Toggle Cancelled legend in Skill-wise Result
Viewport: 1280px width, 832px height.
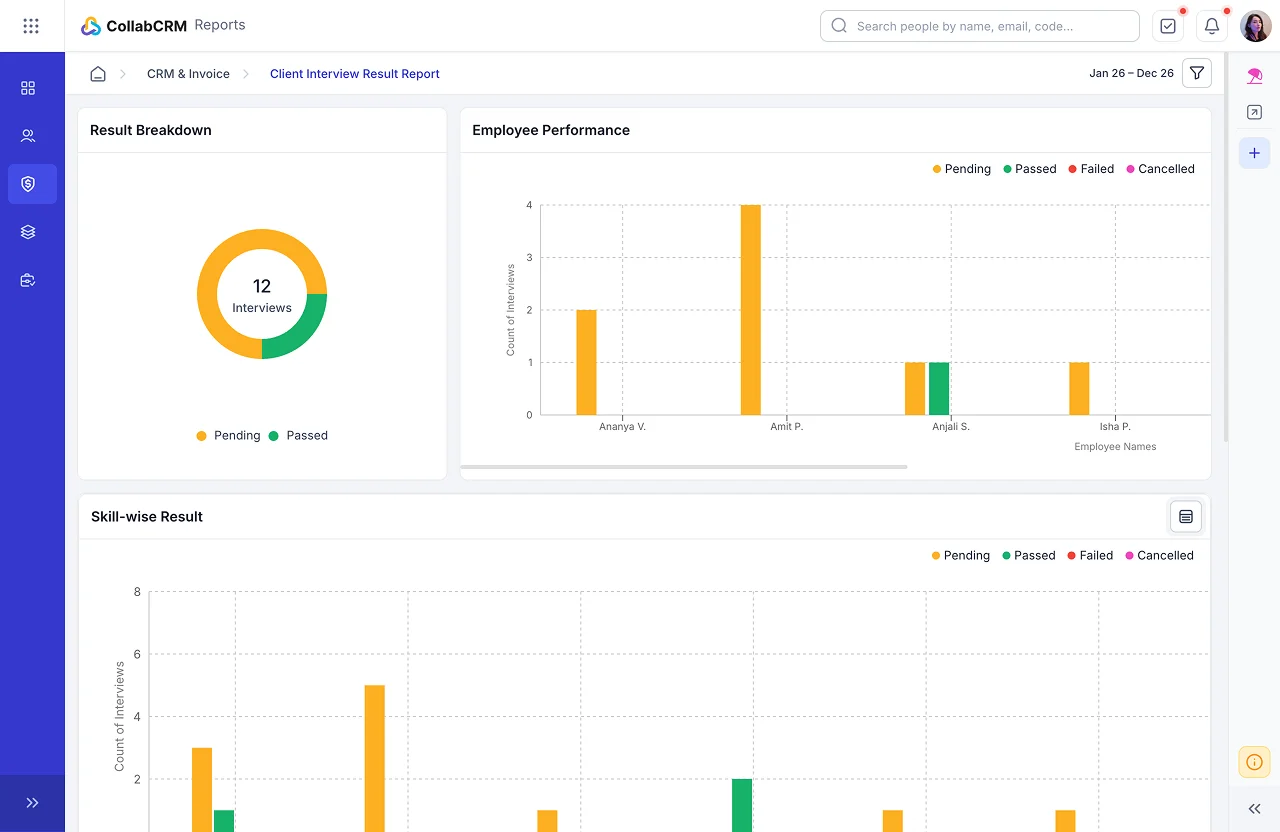click(1160, 555)
